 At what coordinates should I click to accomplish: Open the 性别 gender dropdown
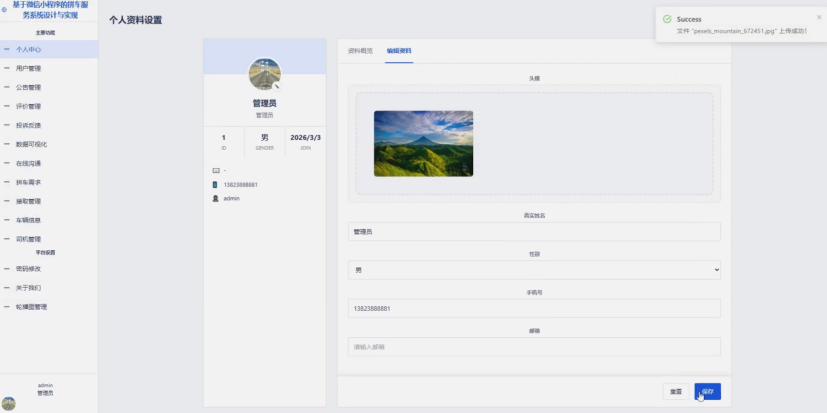(534, 270)
